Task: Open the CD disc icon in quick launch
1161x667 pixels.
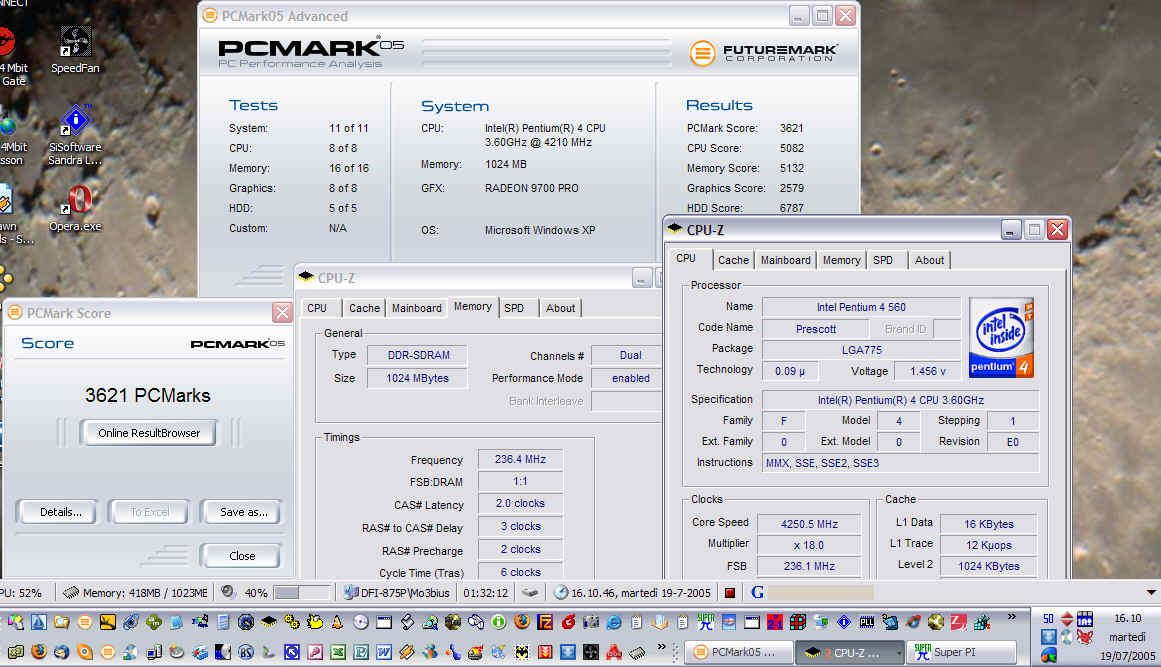Action: point(361,622)
